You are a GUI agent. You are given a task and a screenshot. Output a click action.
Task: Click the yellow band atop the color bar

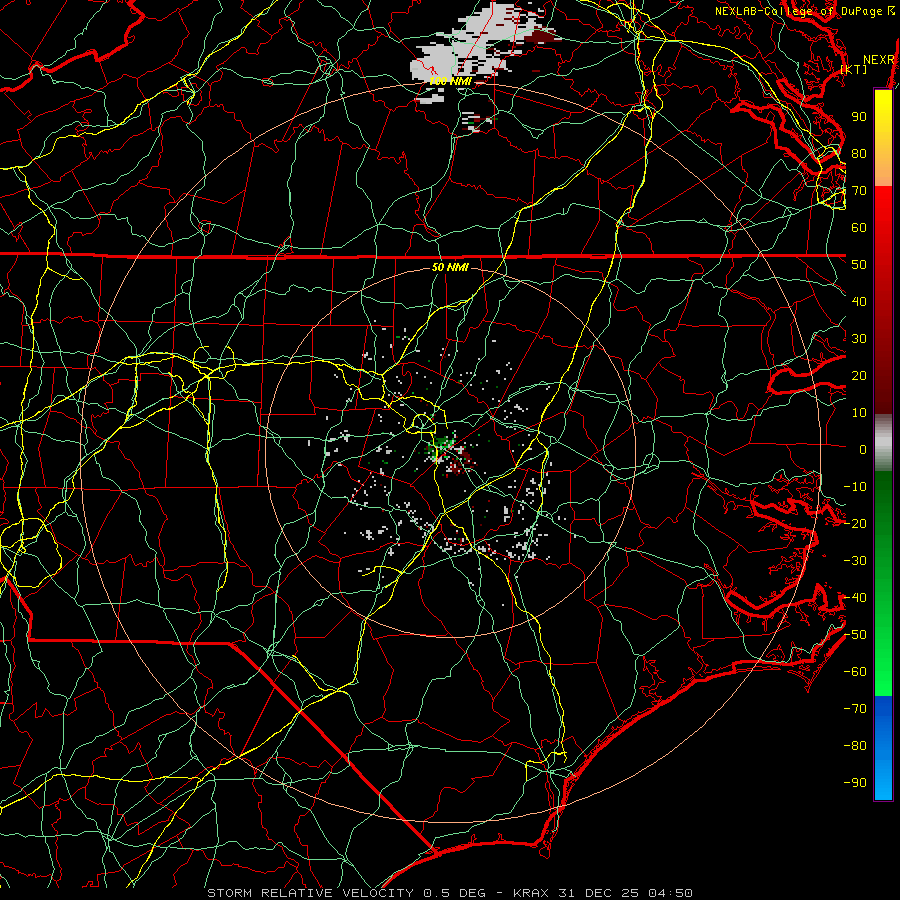883,138
